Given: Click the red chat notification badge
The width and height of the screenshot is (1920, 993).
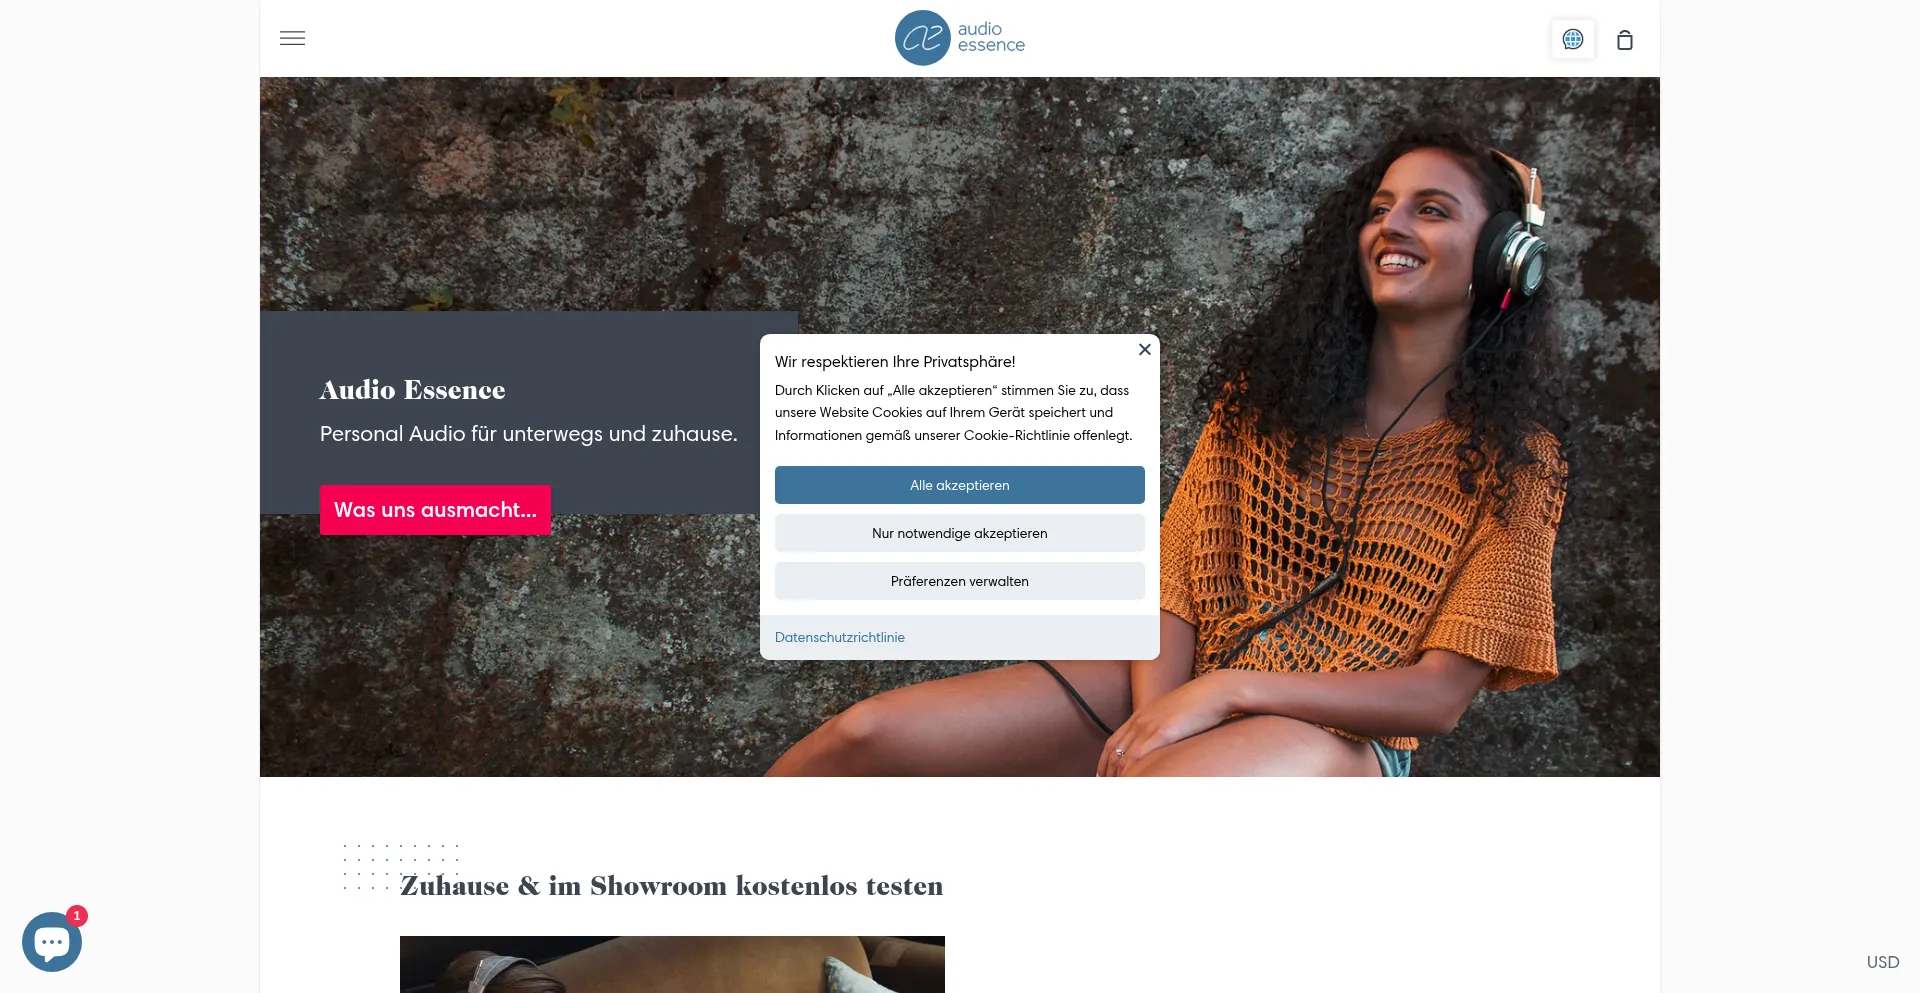Looking at the screenshot, I should [x=77, y=916].
